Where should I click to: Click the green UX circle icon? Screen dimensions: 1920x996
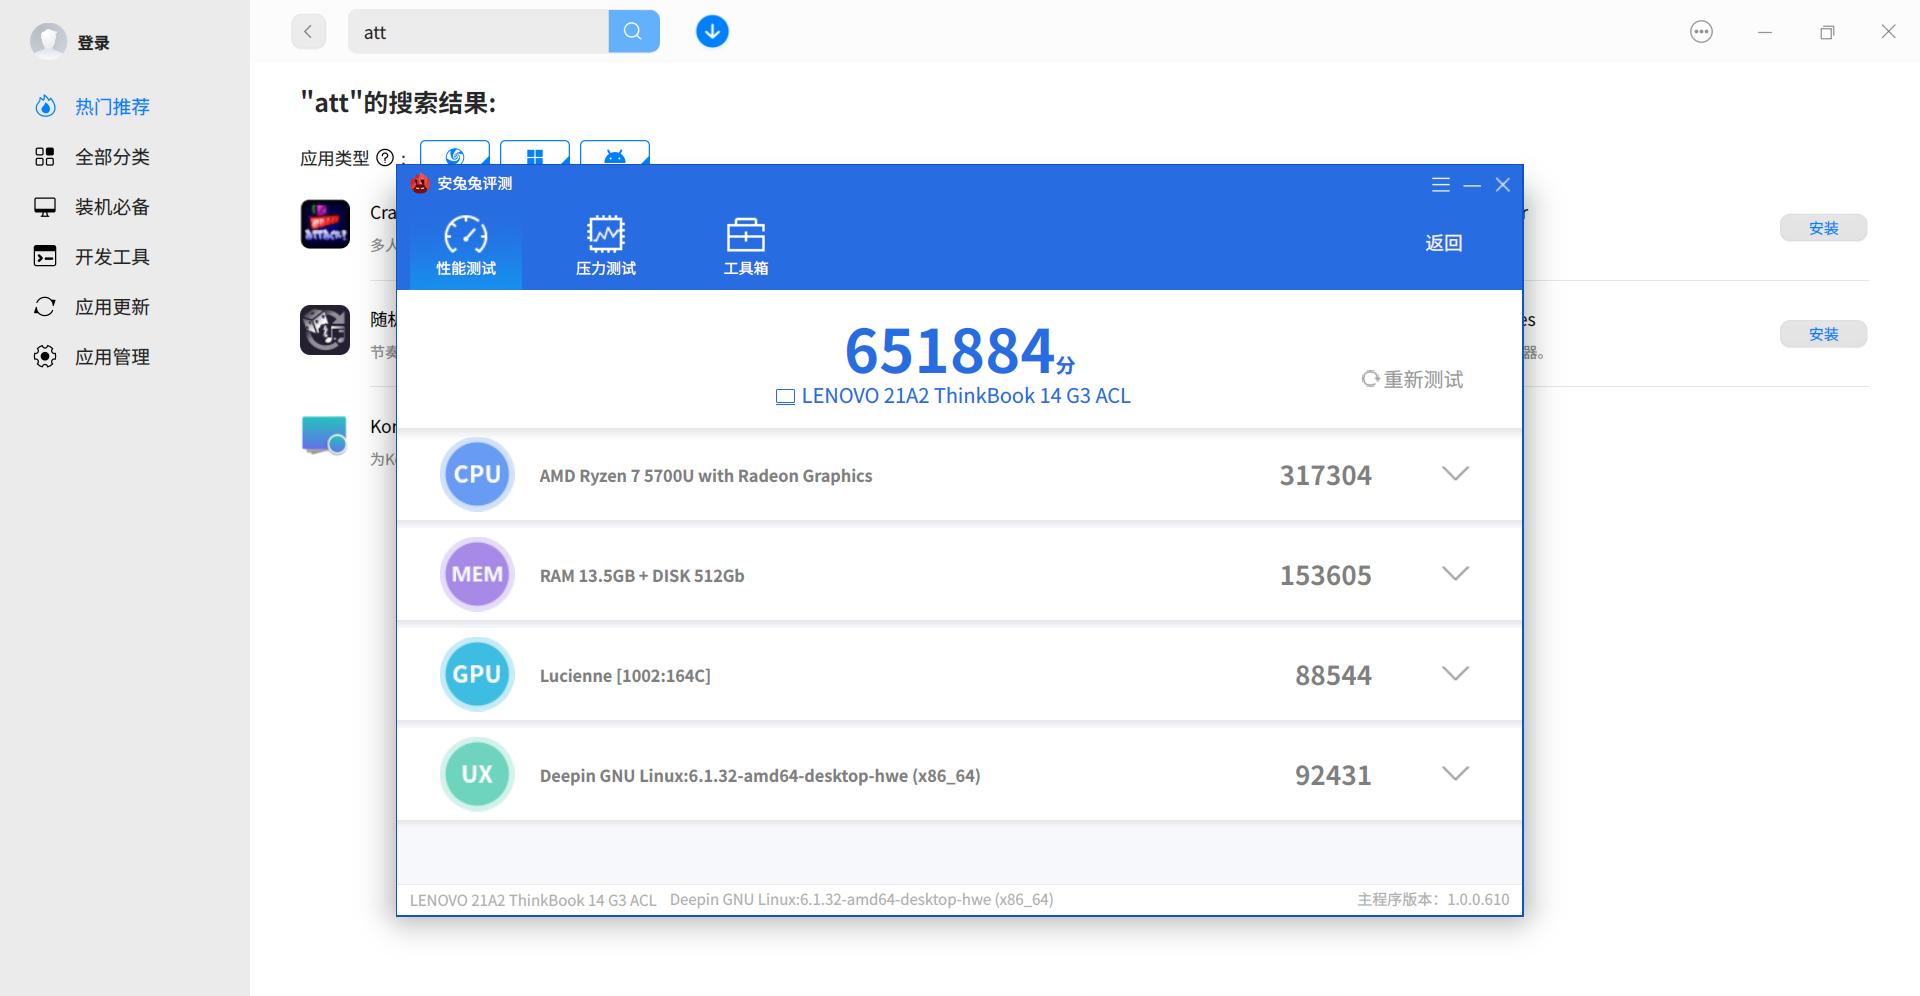tap(477, 774)
